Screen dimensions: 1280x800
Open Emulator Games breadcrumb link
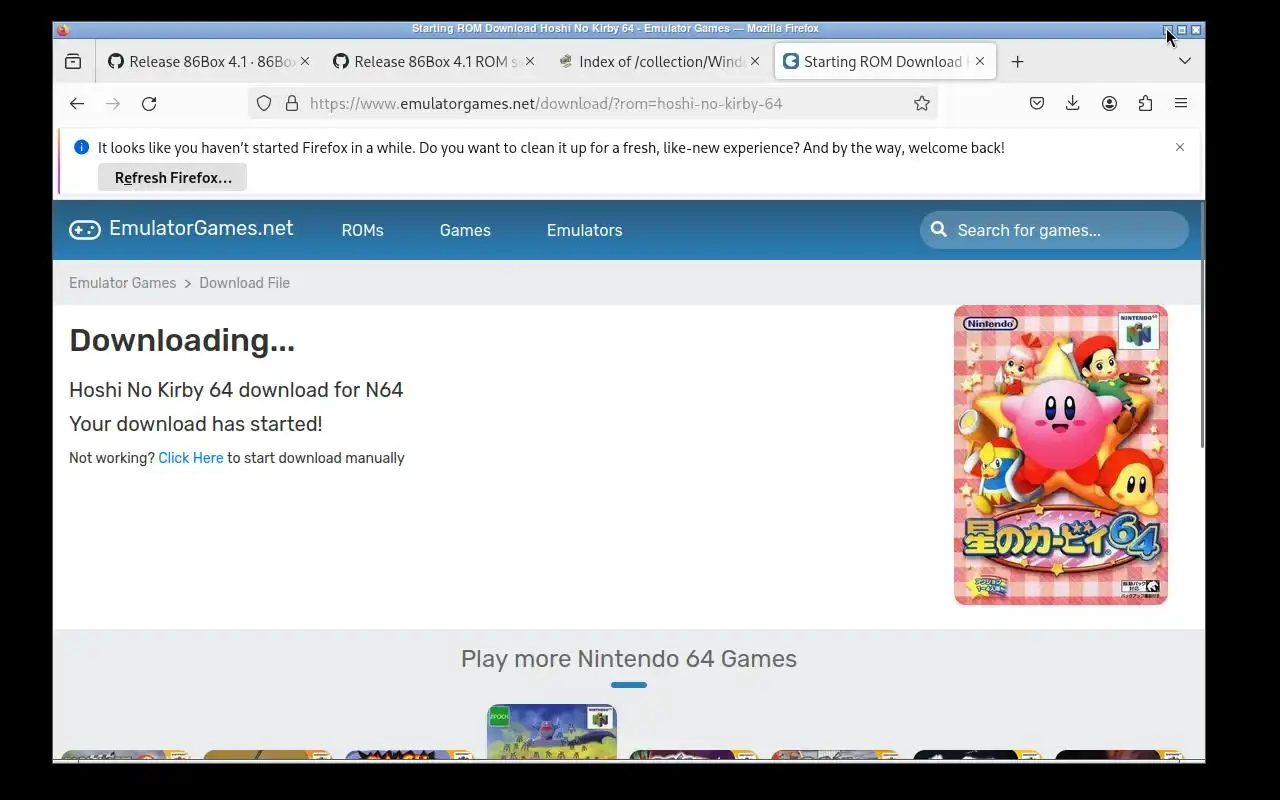click(x=122, y=283)
